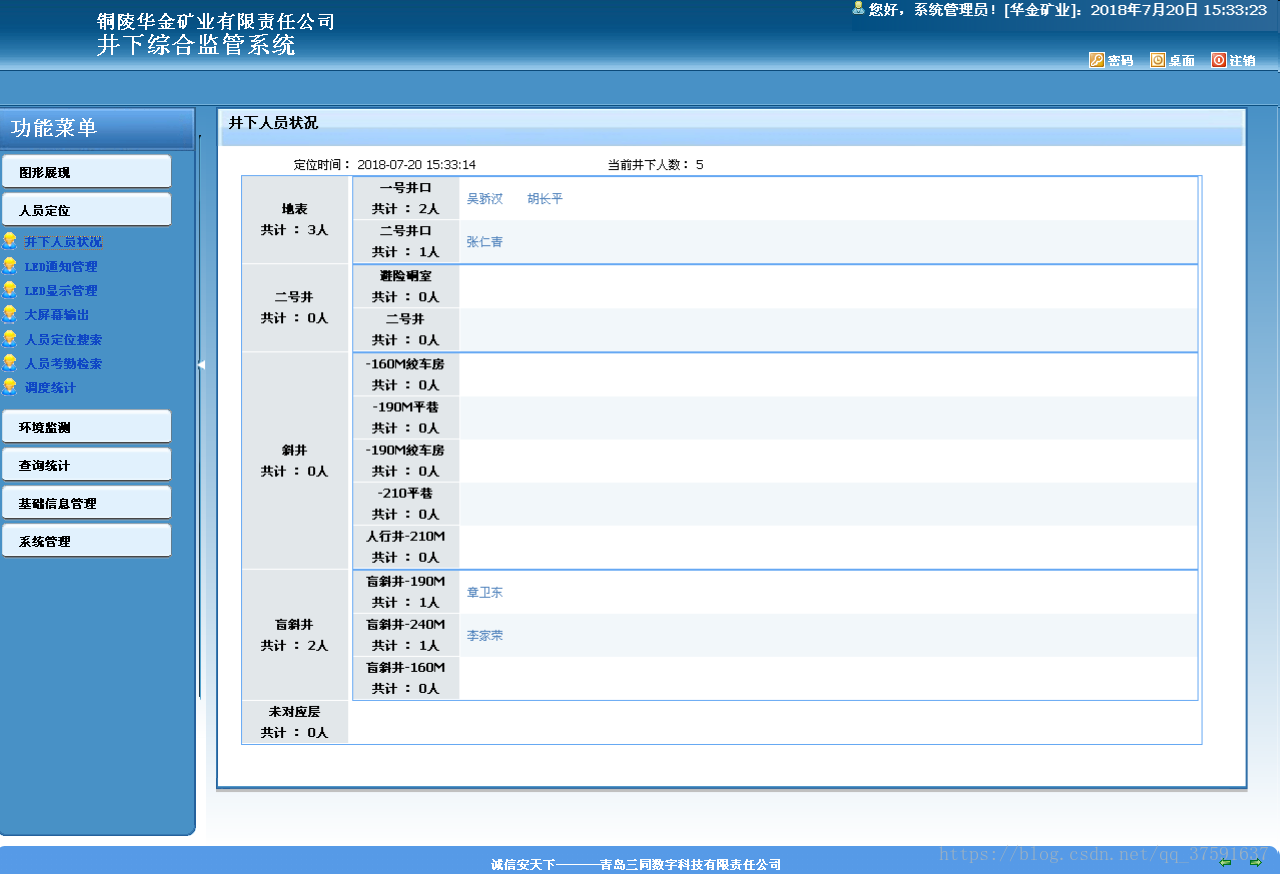Click the 当前井下人数 count text
1280x874 pixels.
pos(655,165)
